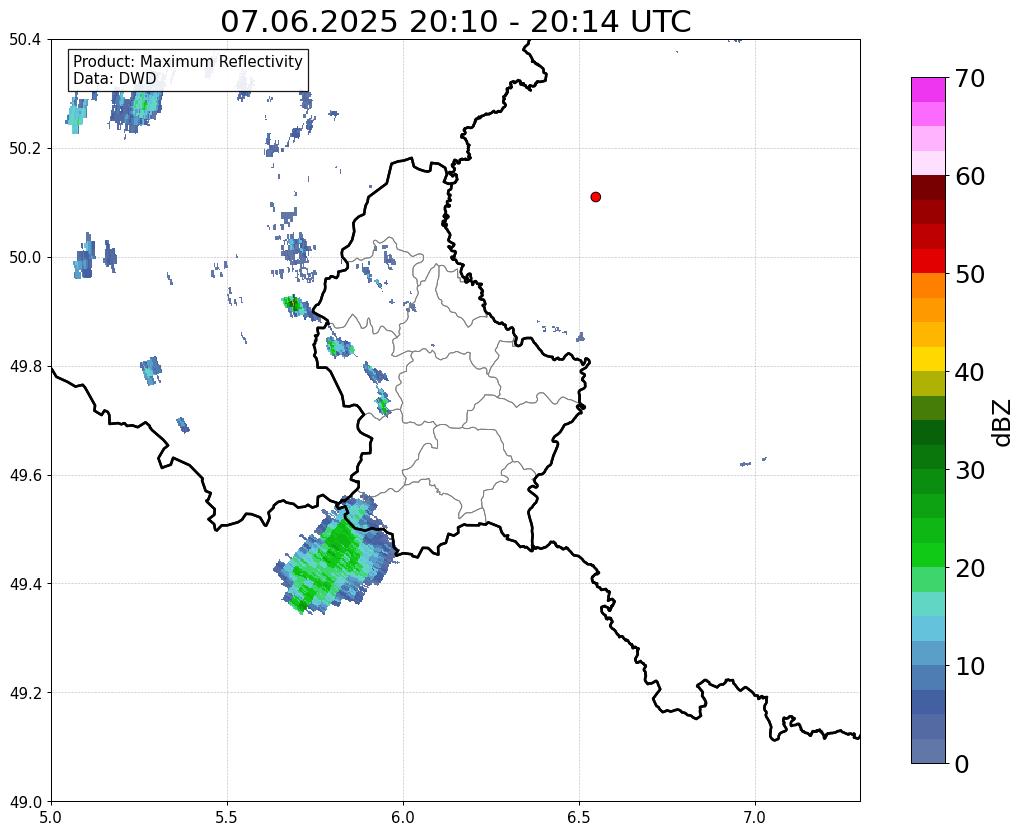This screenshot has width=1023, height=834.
Task: Click the latitude tick label 49.2
Action: (25, 693)
